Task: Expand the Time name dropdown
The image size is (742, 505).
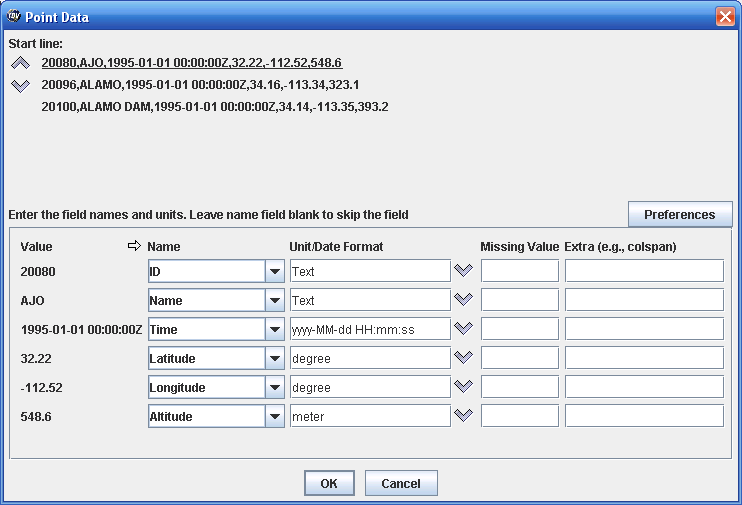Action: (x=274, y=329)
